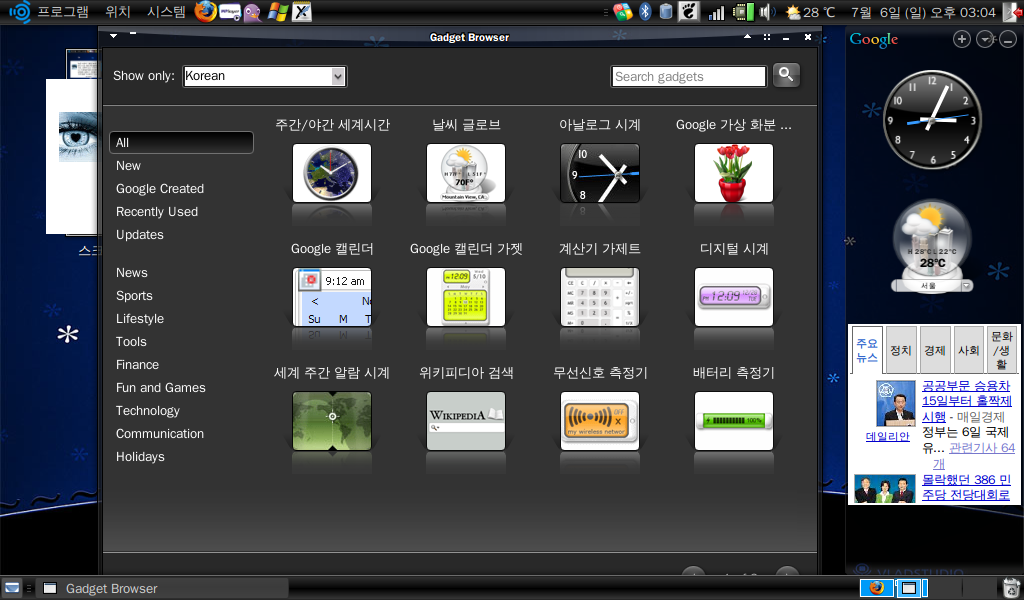The image size is (1024, 600).
Task: Filter by the News category
Action: pos(132,273)
